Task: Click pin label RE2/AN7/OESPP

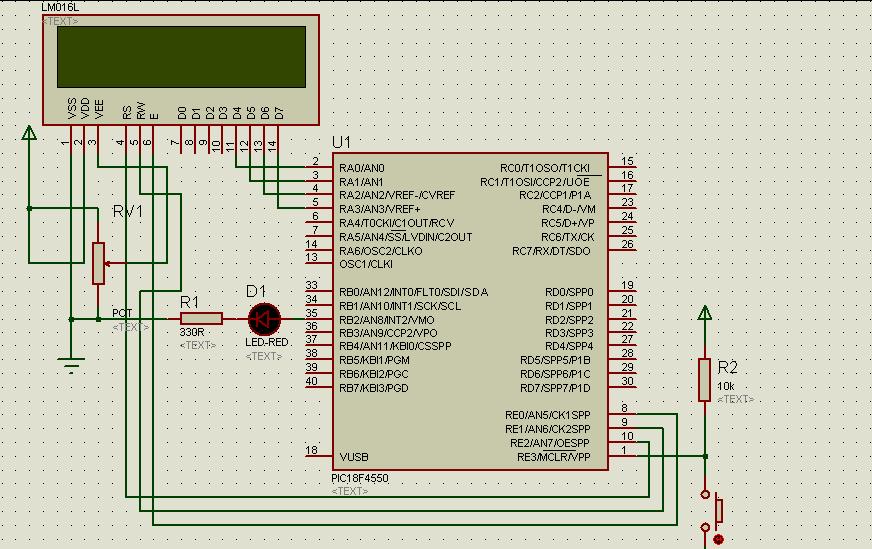Action: point(549,443)
